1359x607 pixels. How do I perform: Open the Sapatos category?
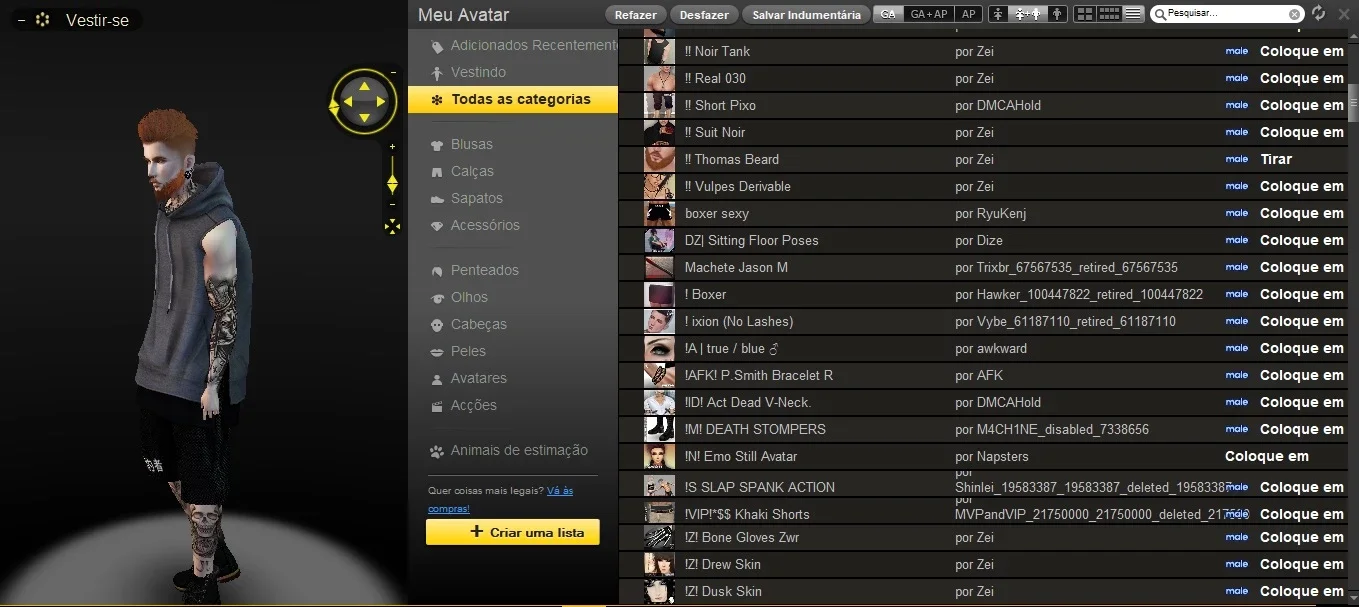click(x=467, y=198)
